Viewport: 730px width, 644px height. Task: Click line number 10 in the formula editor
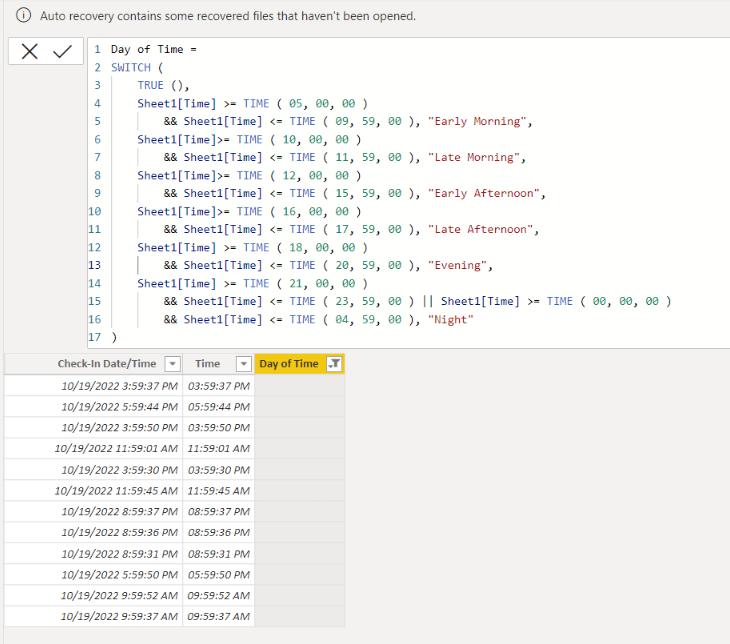click(95, 211)
